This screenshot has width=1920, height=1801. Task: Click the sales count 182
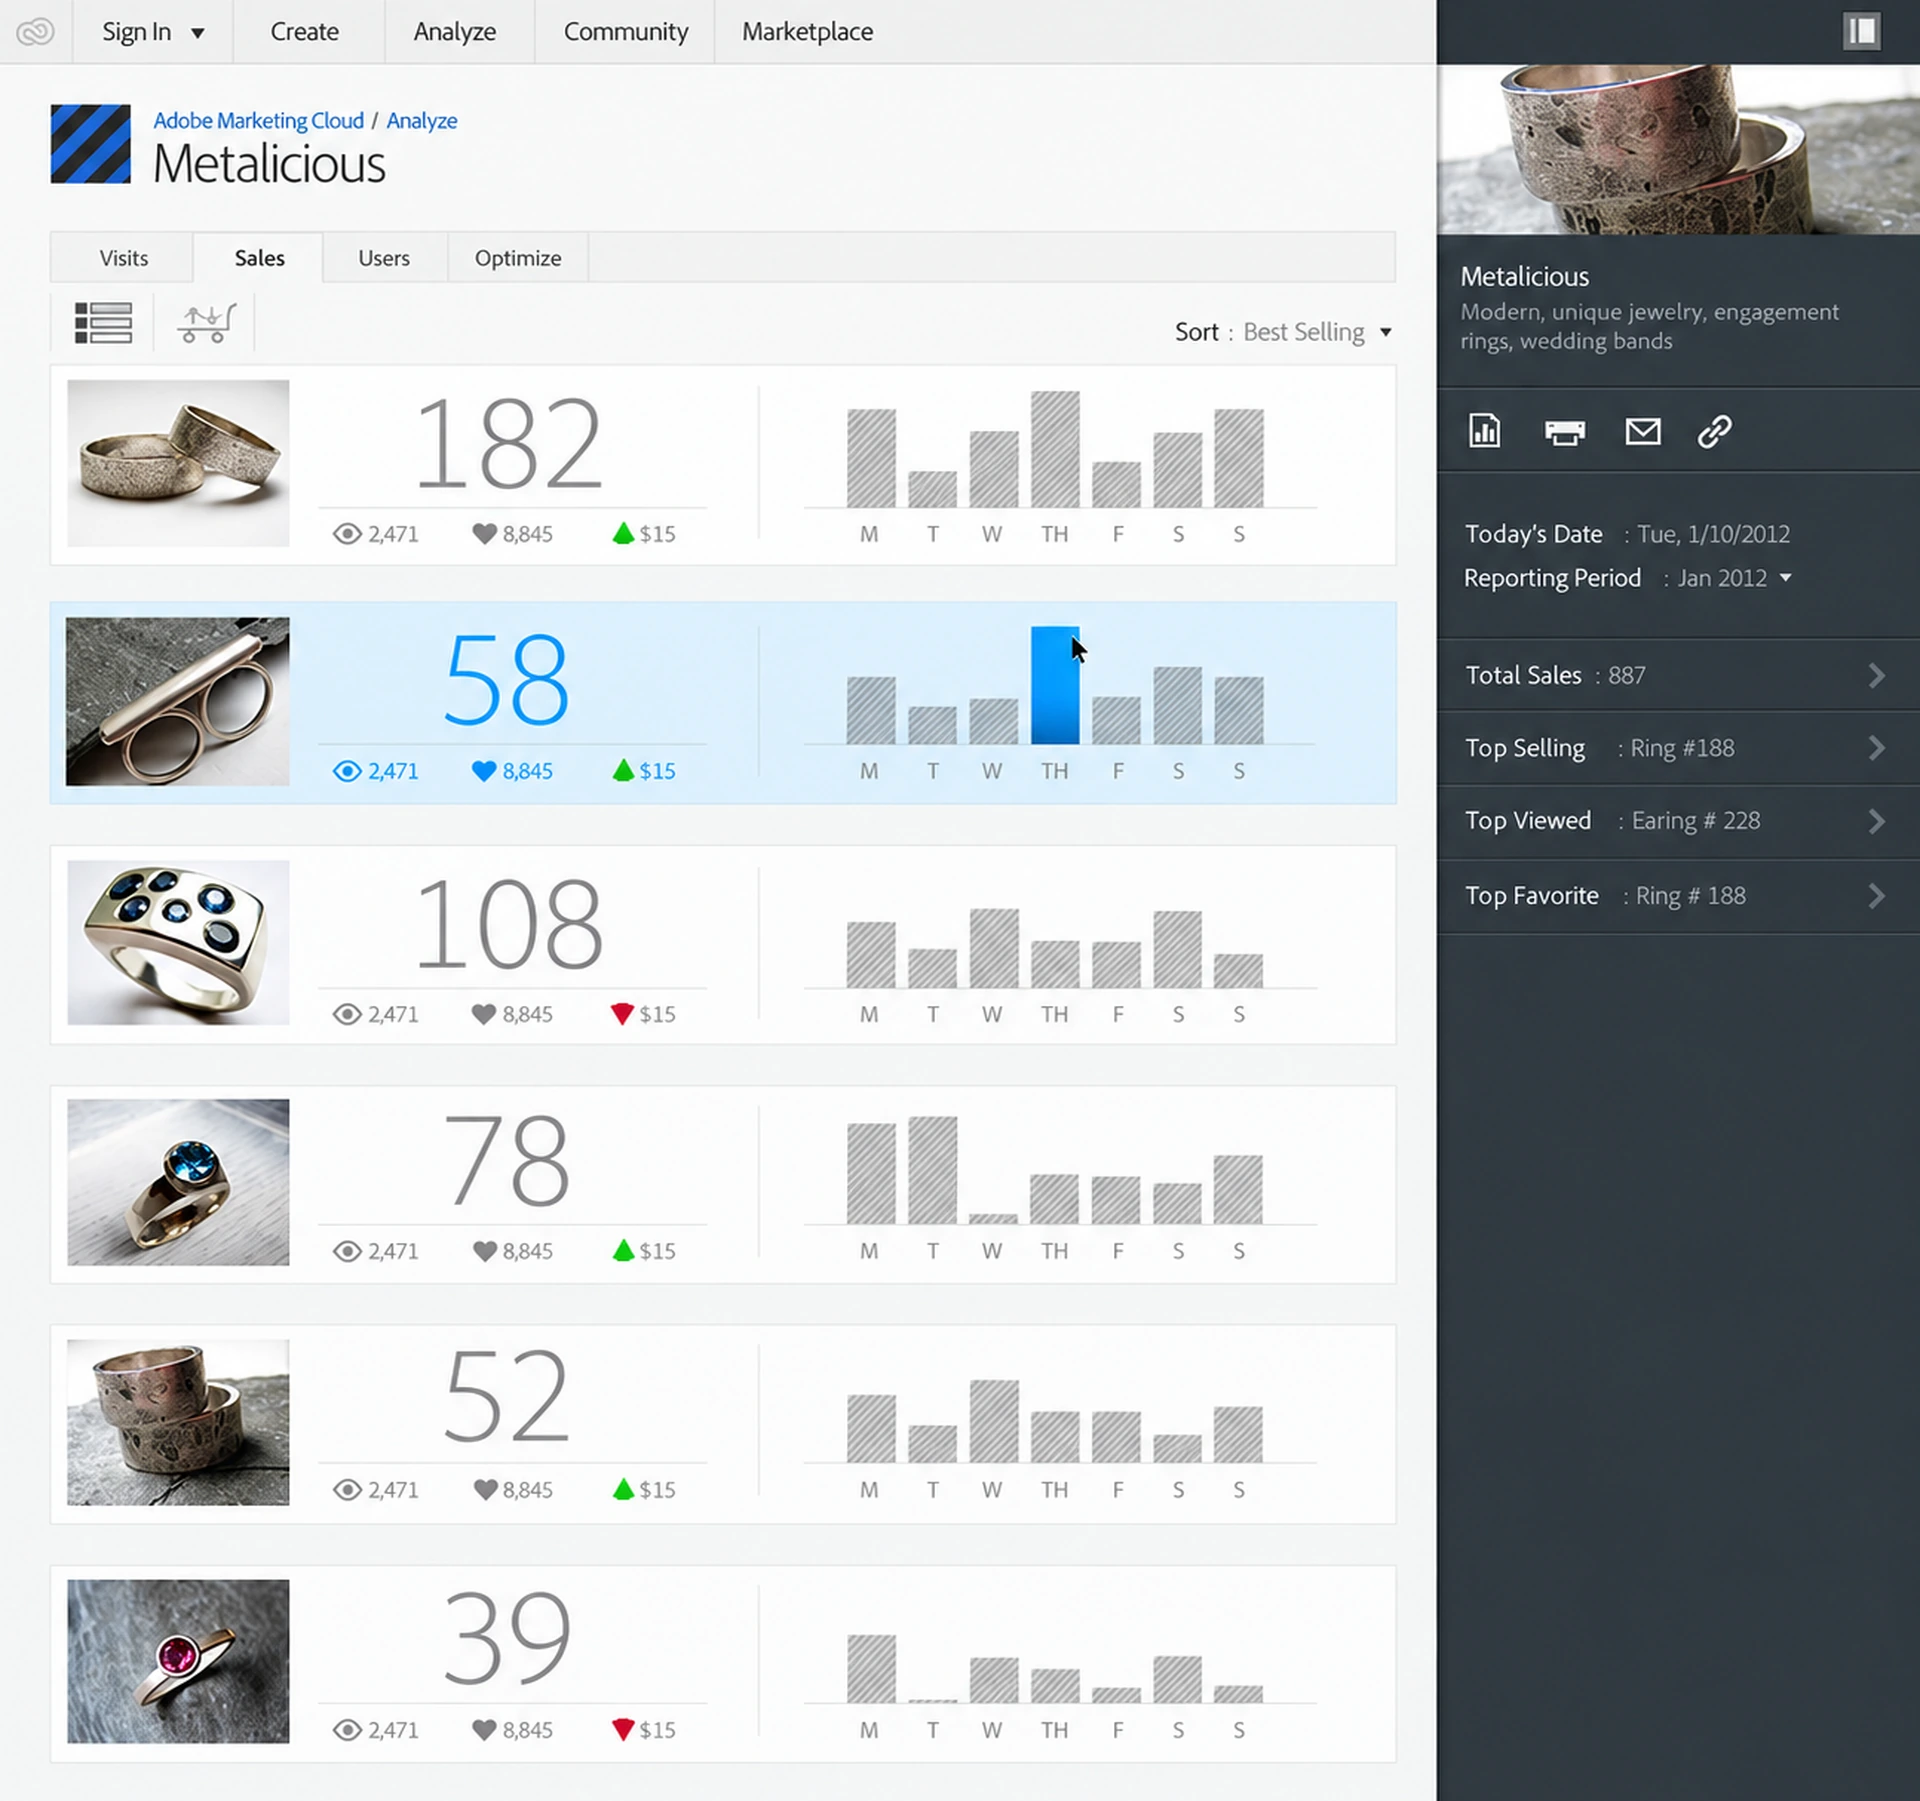click(509, 443)
